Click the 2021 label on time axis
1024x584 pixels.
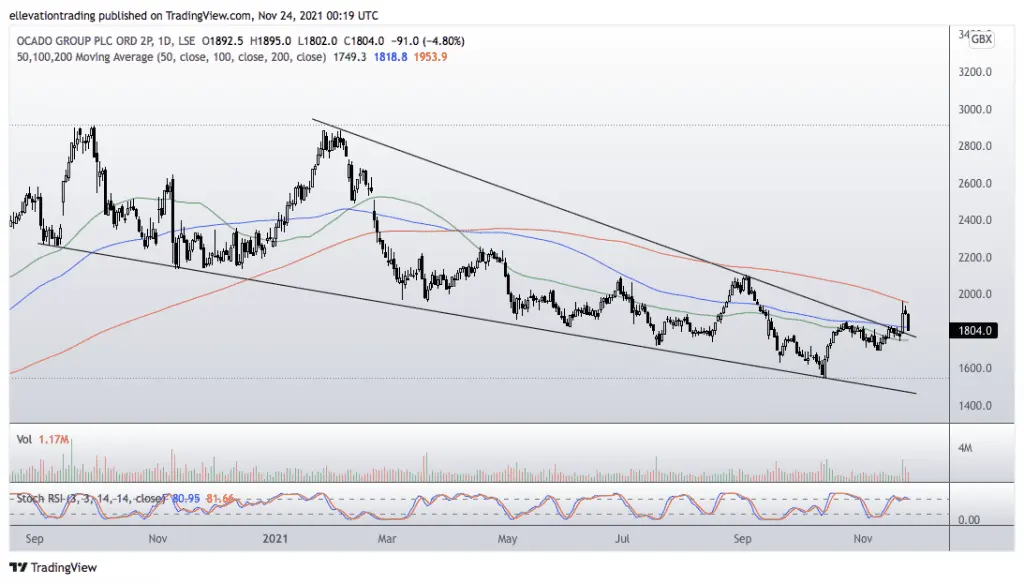coord(275,538)
